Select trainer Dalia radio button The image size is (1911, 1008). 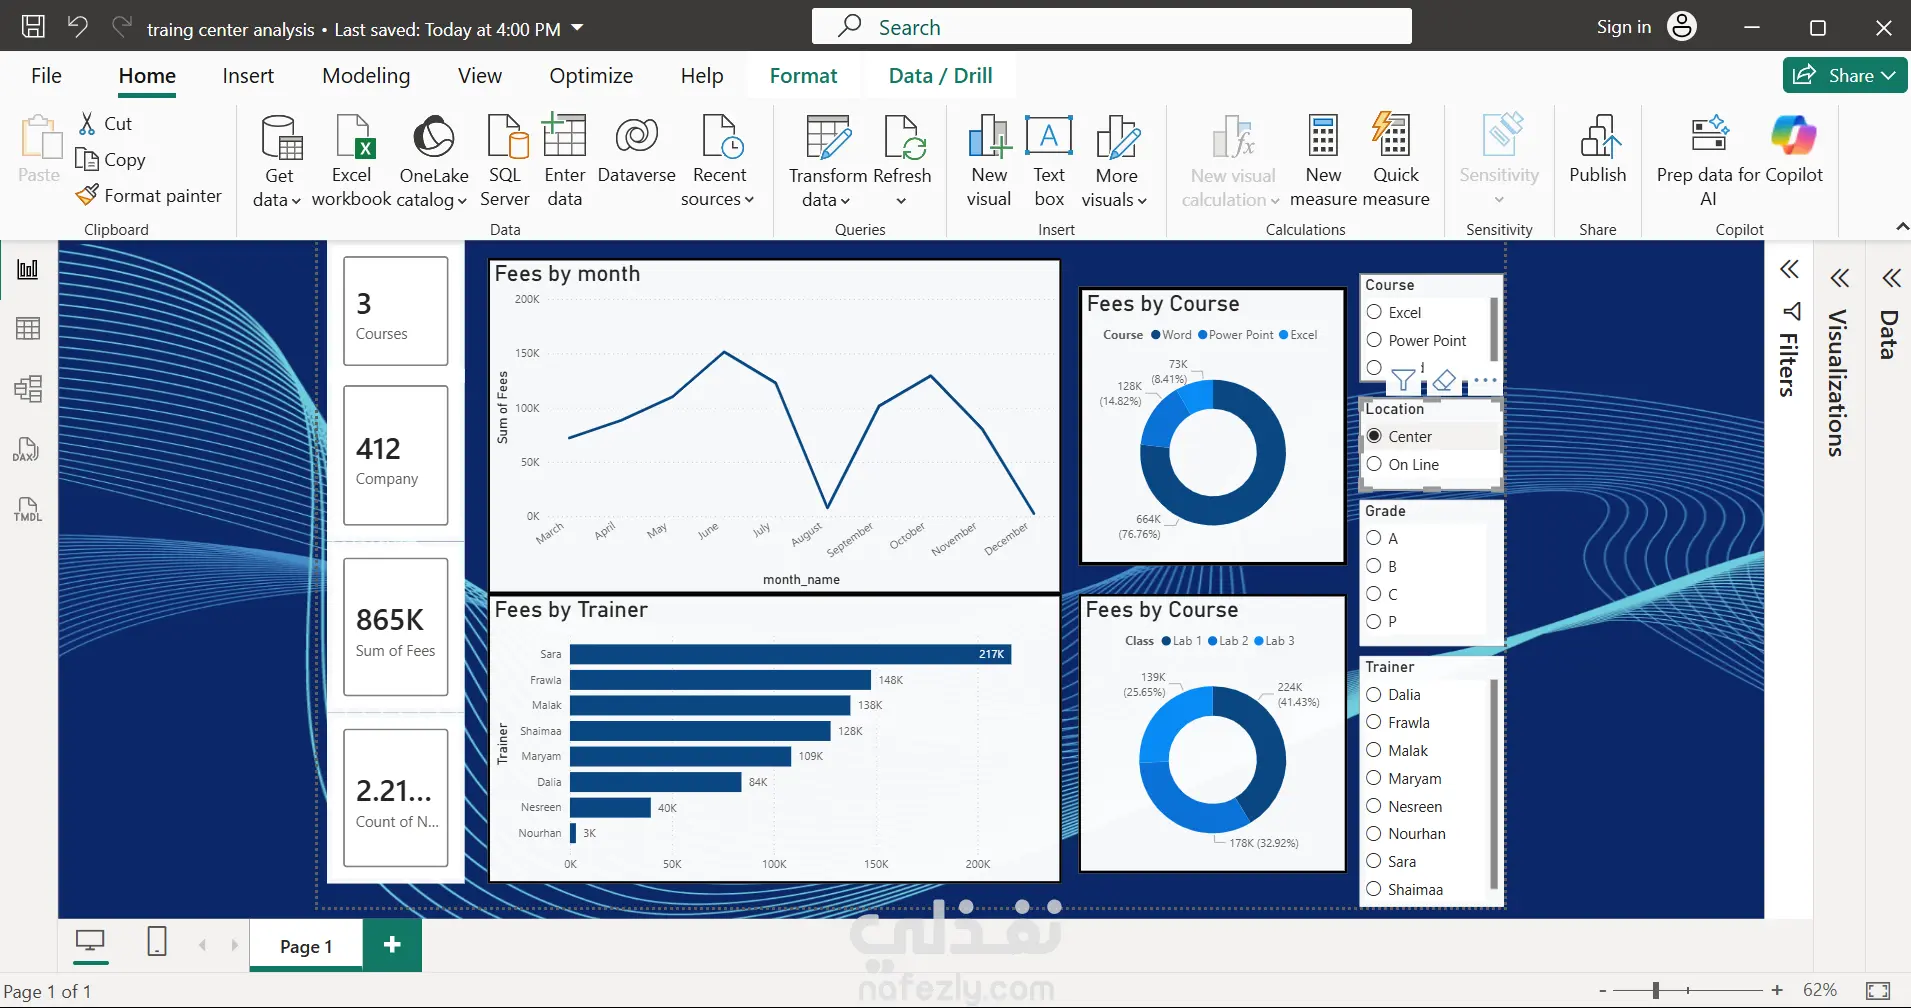tap(1375, 694)
